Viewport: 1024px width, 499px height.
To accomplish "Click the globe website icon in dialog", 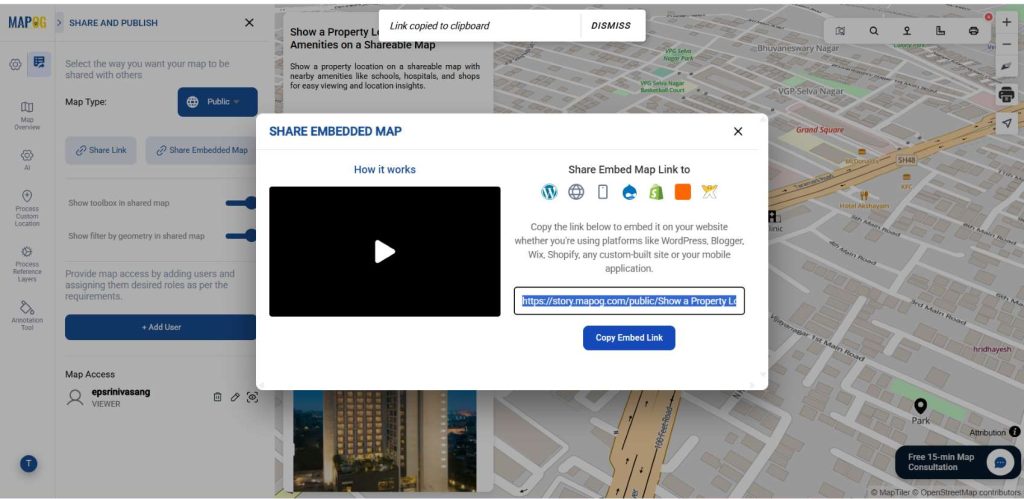I will 576,191.
